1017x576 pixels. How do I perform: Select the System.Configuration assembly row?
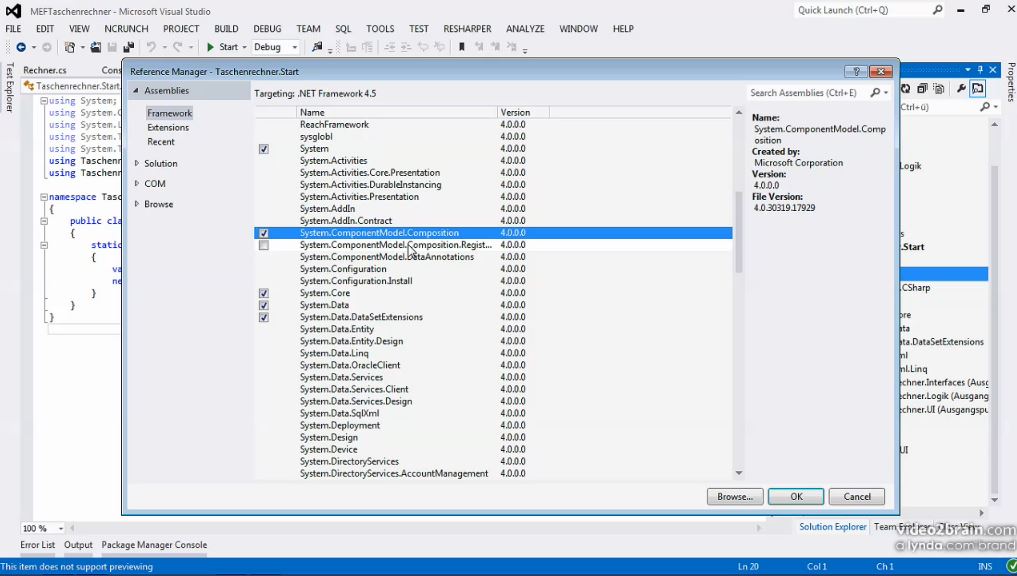(x=493, y=269)
